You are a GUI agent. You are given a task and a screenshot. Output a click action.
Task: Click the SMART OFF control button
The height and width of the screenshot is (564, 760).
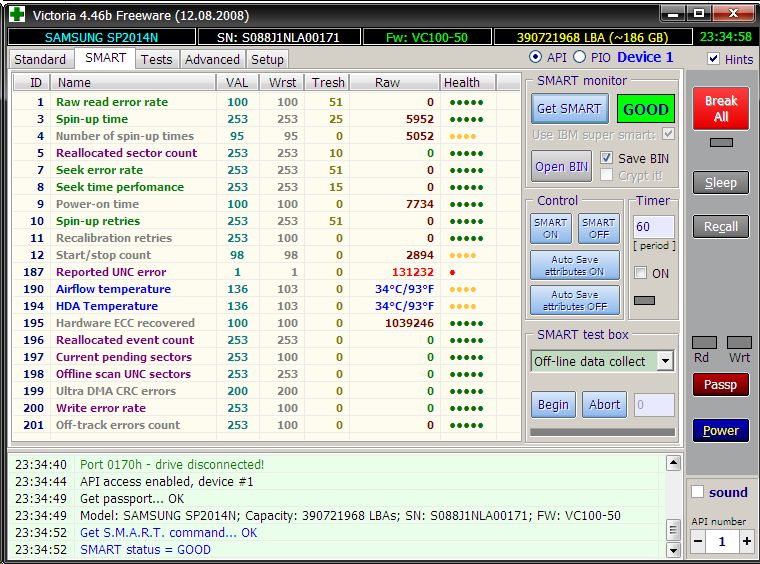(599, 228)
